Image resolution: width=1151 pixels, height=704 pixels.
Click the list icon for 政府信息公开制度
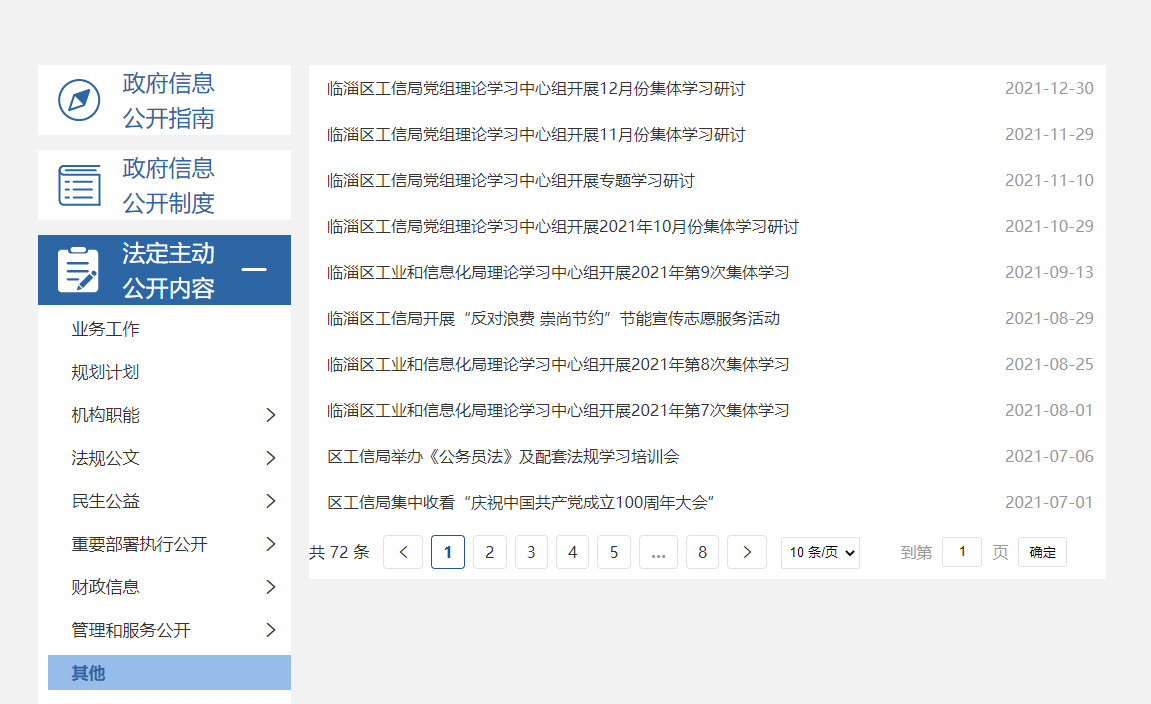(x=79, y=186)
